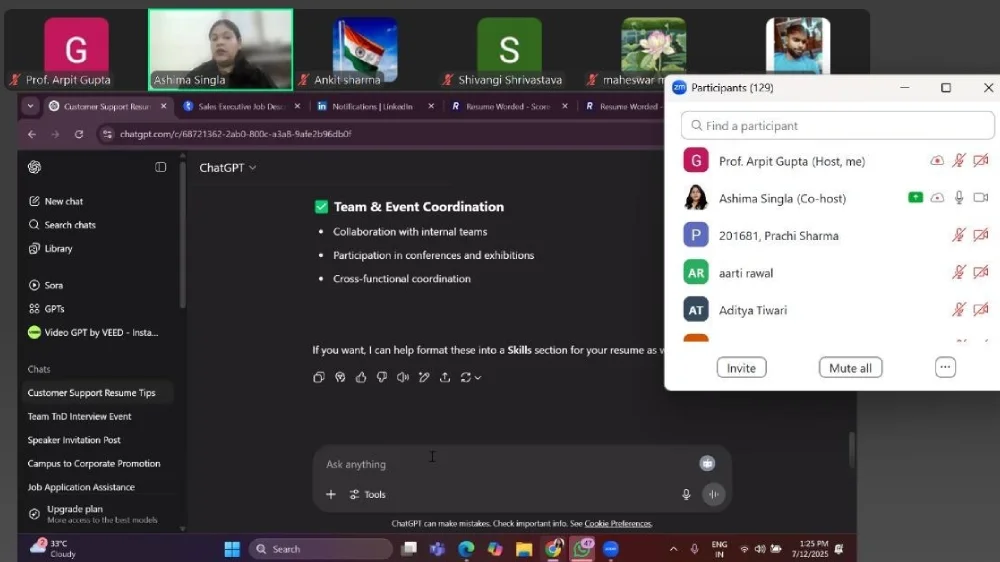The image size is (1000, 562).
Task: Toggle Ashima Singla's microphone in participants list
Action: [959, 198]
